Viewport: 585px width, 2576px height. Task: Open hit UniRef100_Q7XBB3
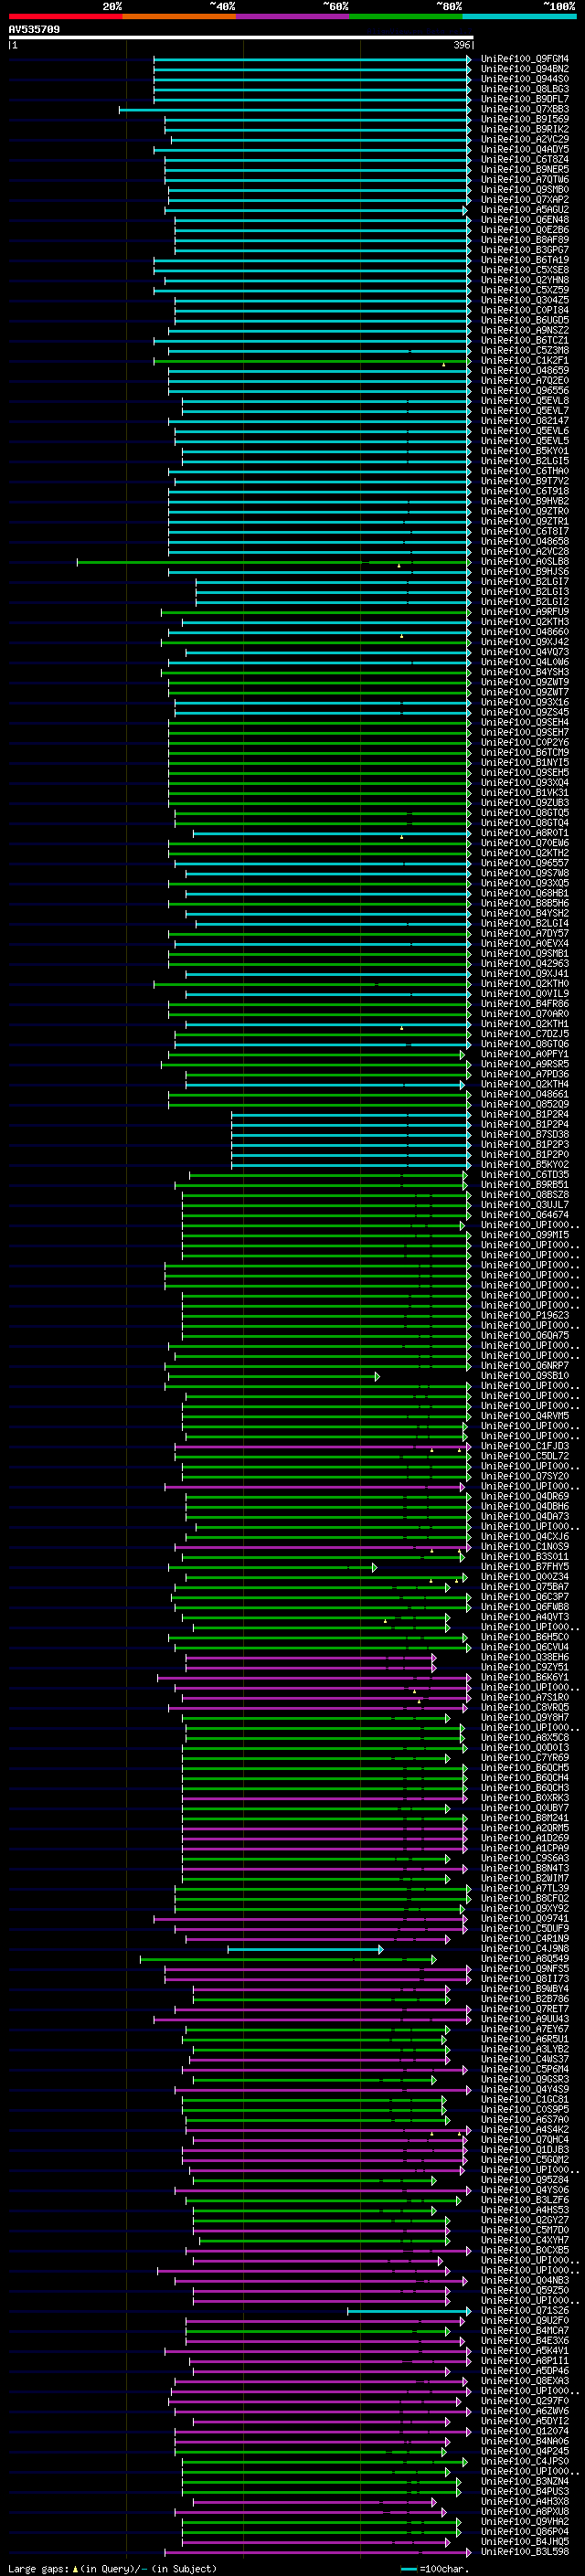click(x=524, y=109)
